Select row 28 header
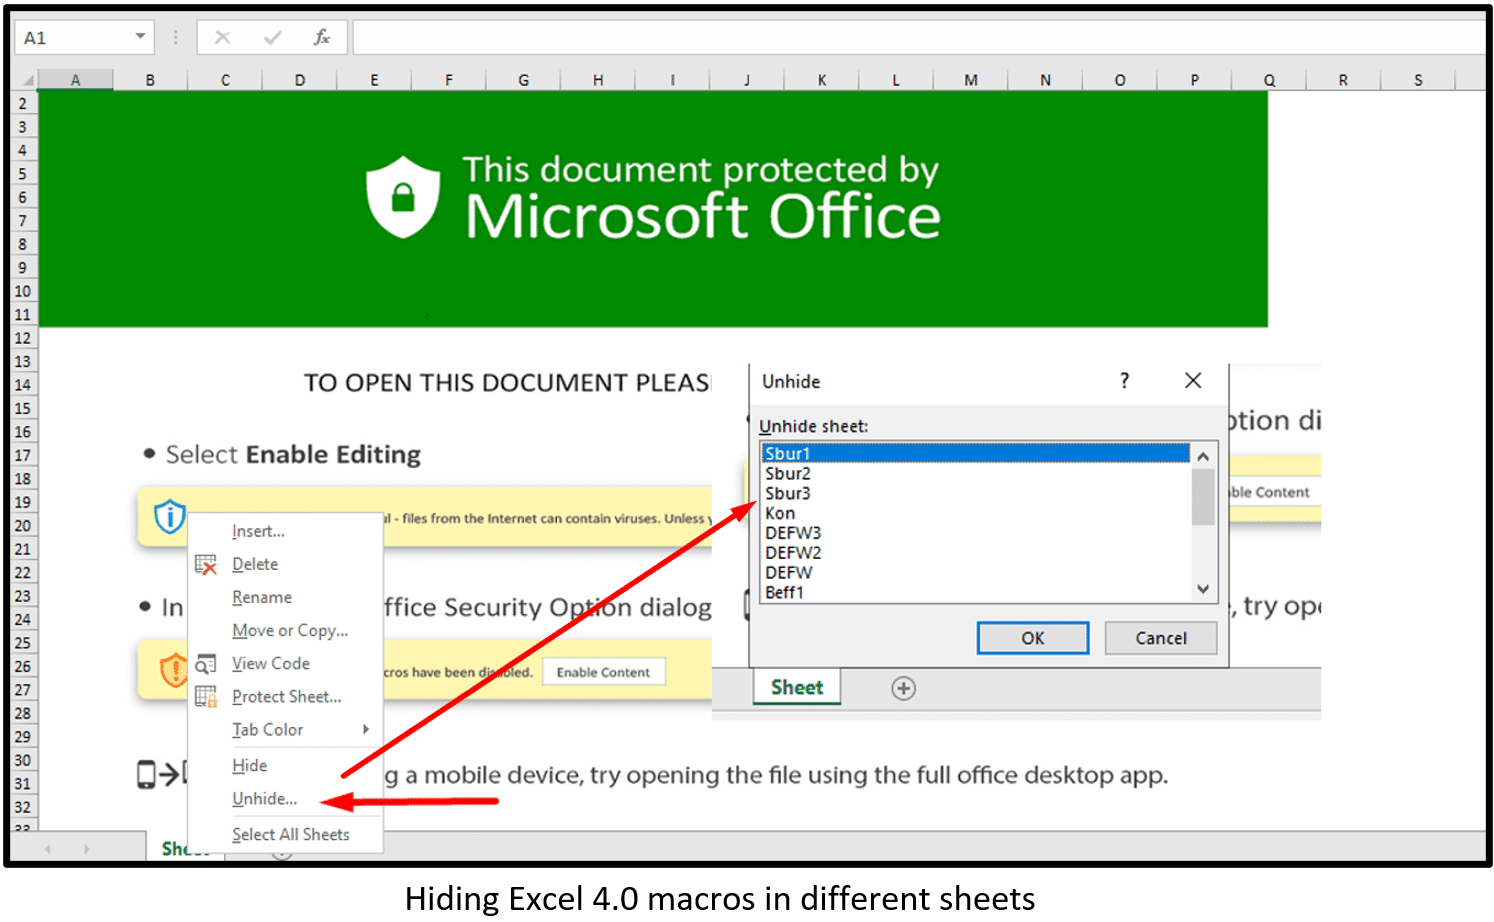The width and height of the screenshot is (1494, 922). 23,713
